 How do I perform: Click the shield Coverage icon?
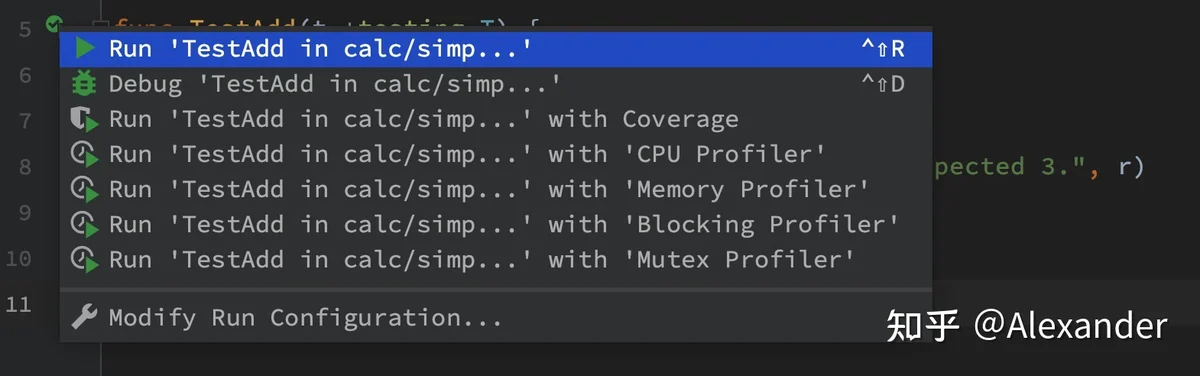coord(85,119)
